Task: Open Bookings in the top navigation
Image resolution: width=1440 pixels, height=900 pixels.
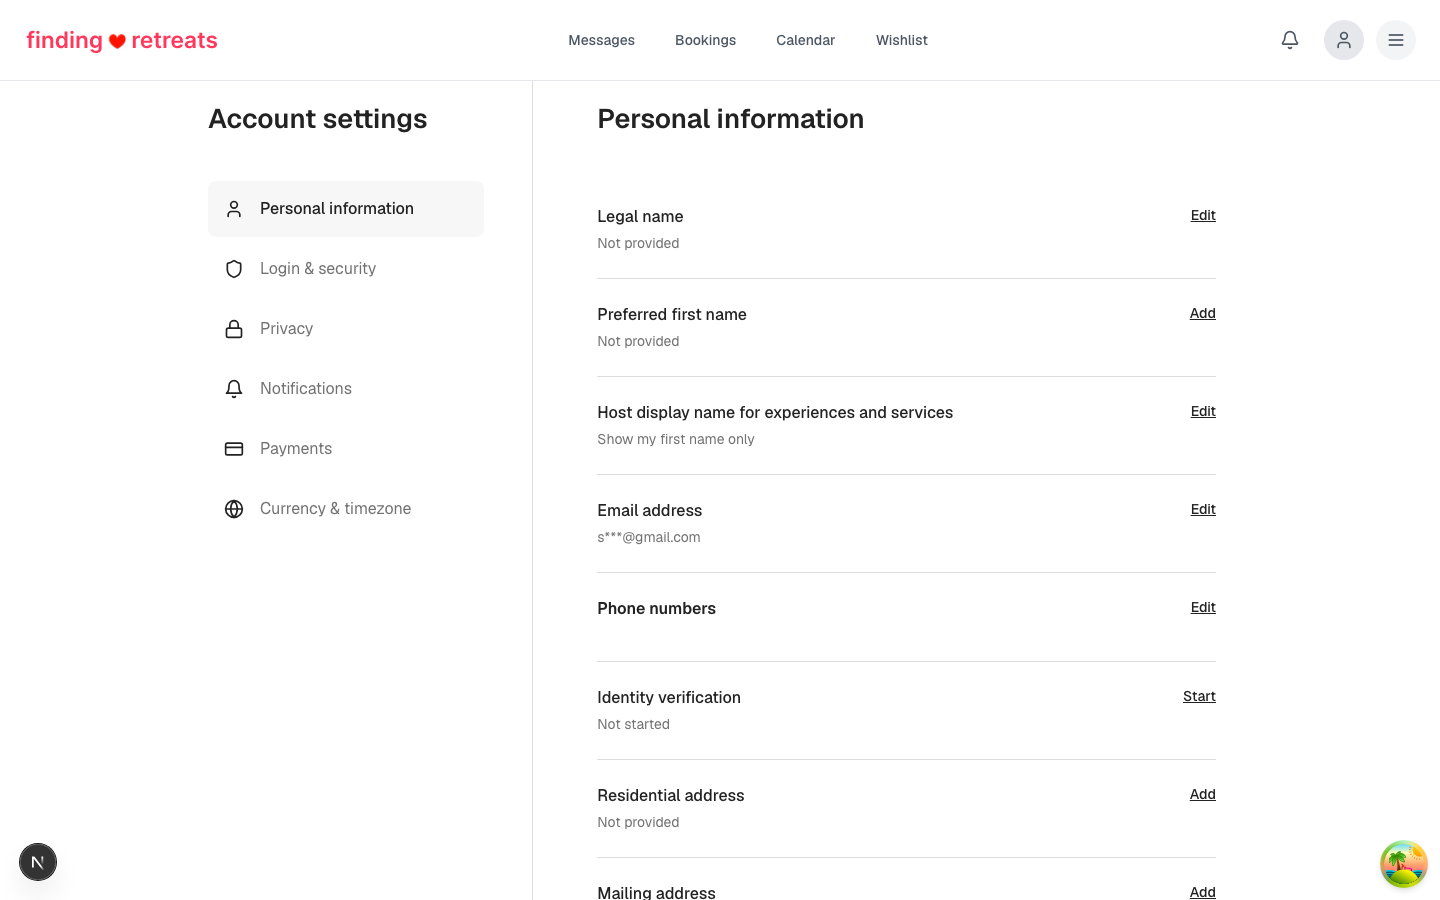Action: click(705, 40)
